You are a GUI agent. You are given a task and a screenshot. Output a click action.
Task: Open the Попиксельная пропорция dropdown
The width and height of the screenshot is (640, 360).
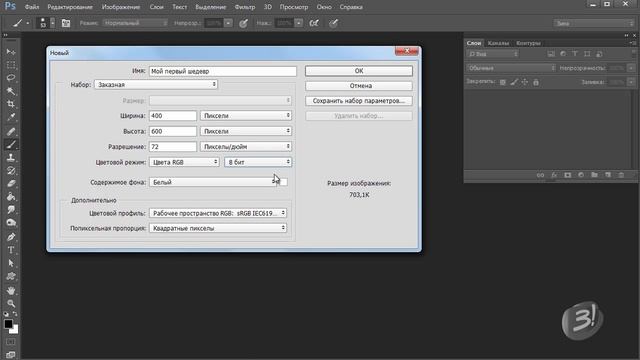[x=218, y=228]
